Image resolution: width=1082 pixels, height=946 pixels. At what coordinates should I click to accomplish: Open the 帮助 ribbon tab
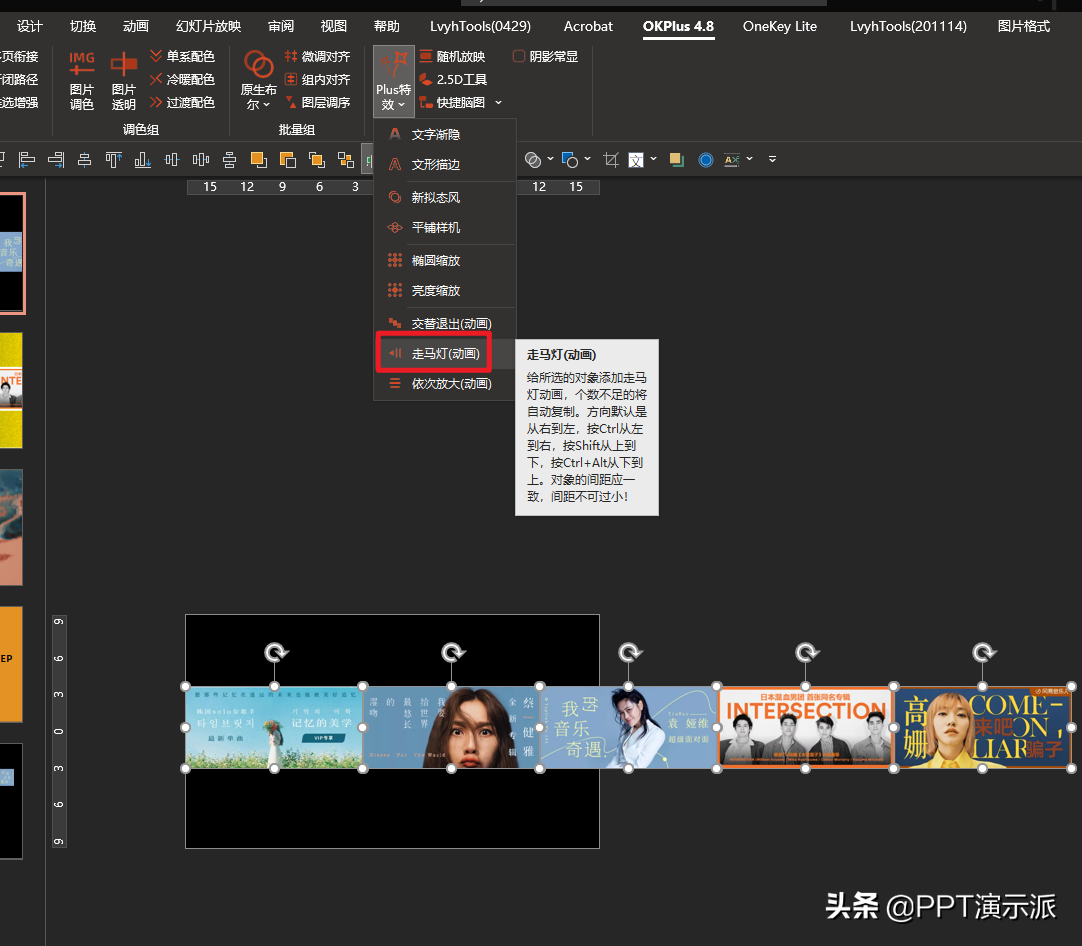pyautogui.click(x=386, y=26)
